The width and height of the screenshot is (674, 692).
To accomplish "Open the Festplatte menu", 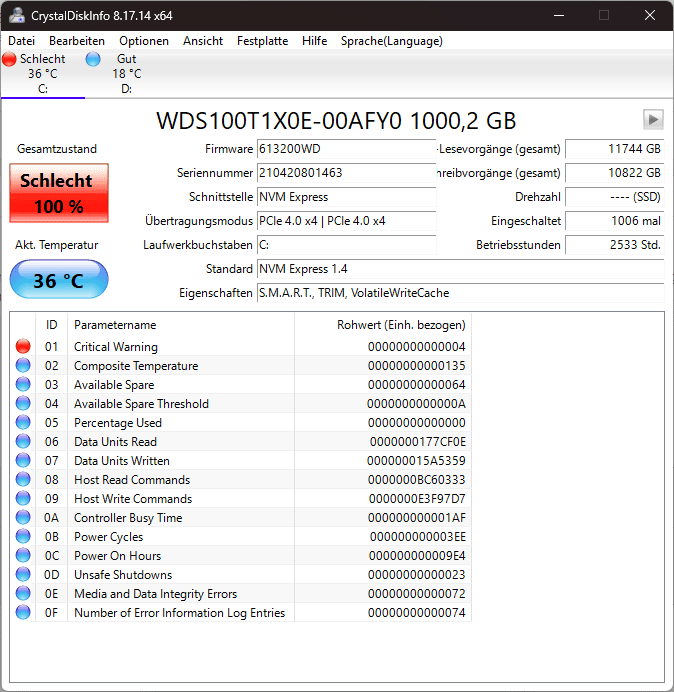I will coord(263,41).
